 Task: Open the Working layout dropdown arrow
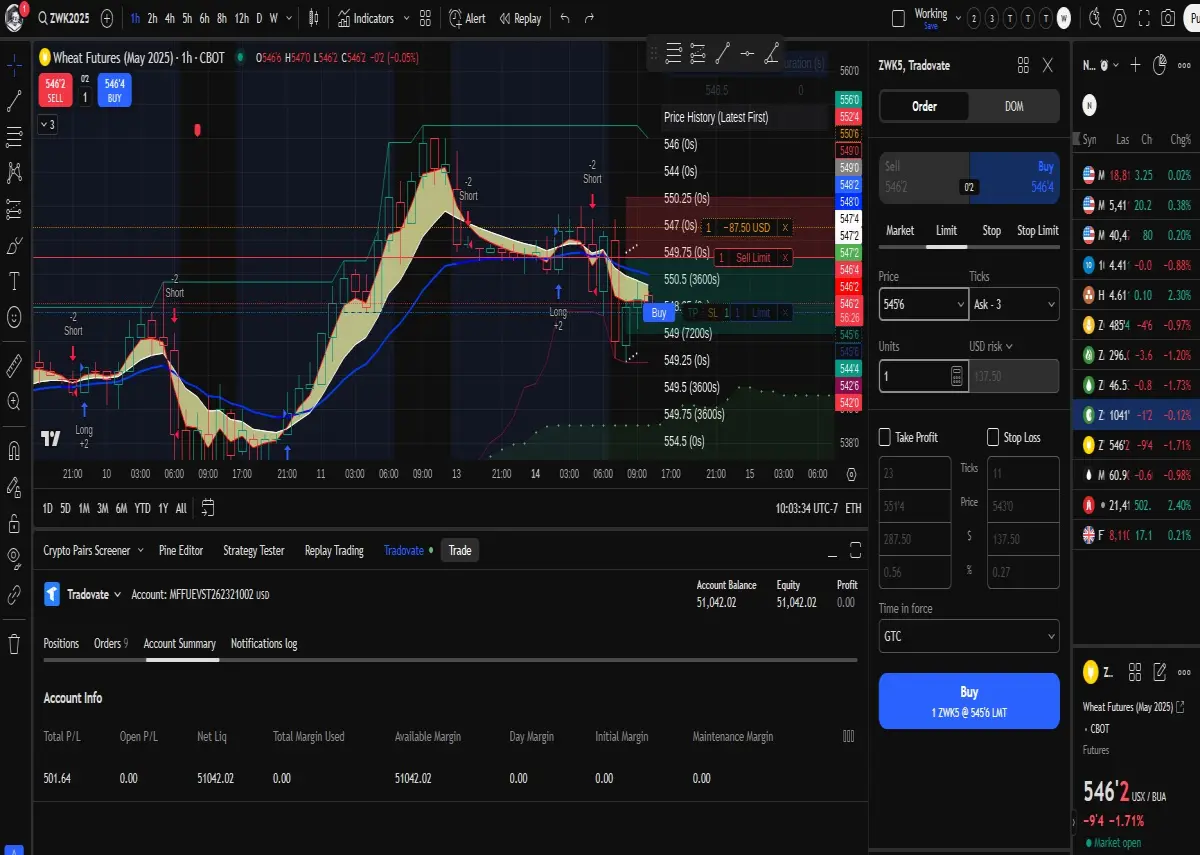(960, 18)
